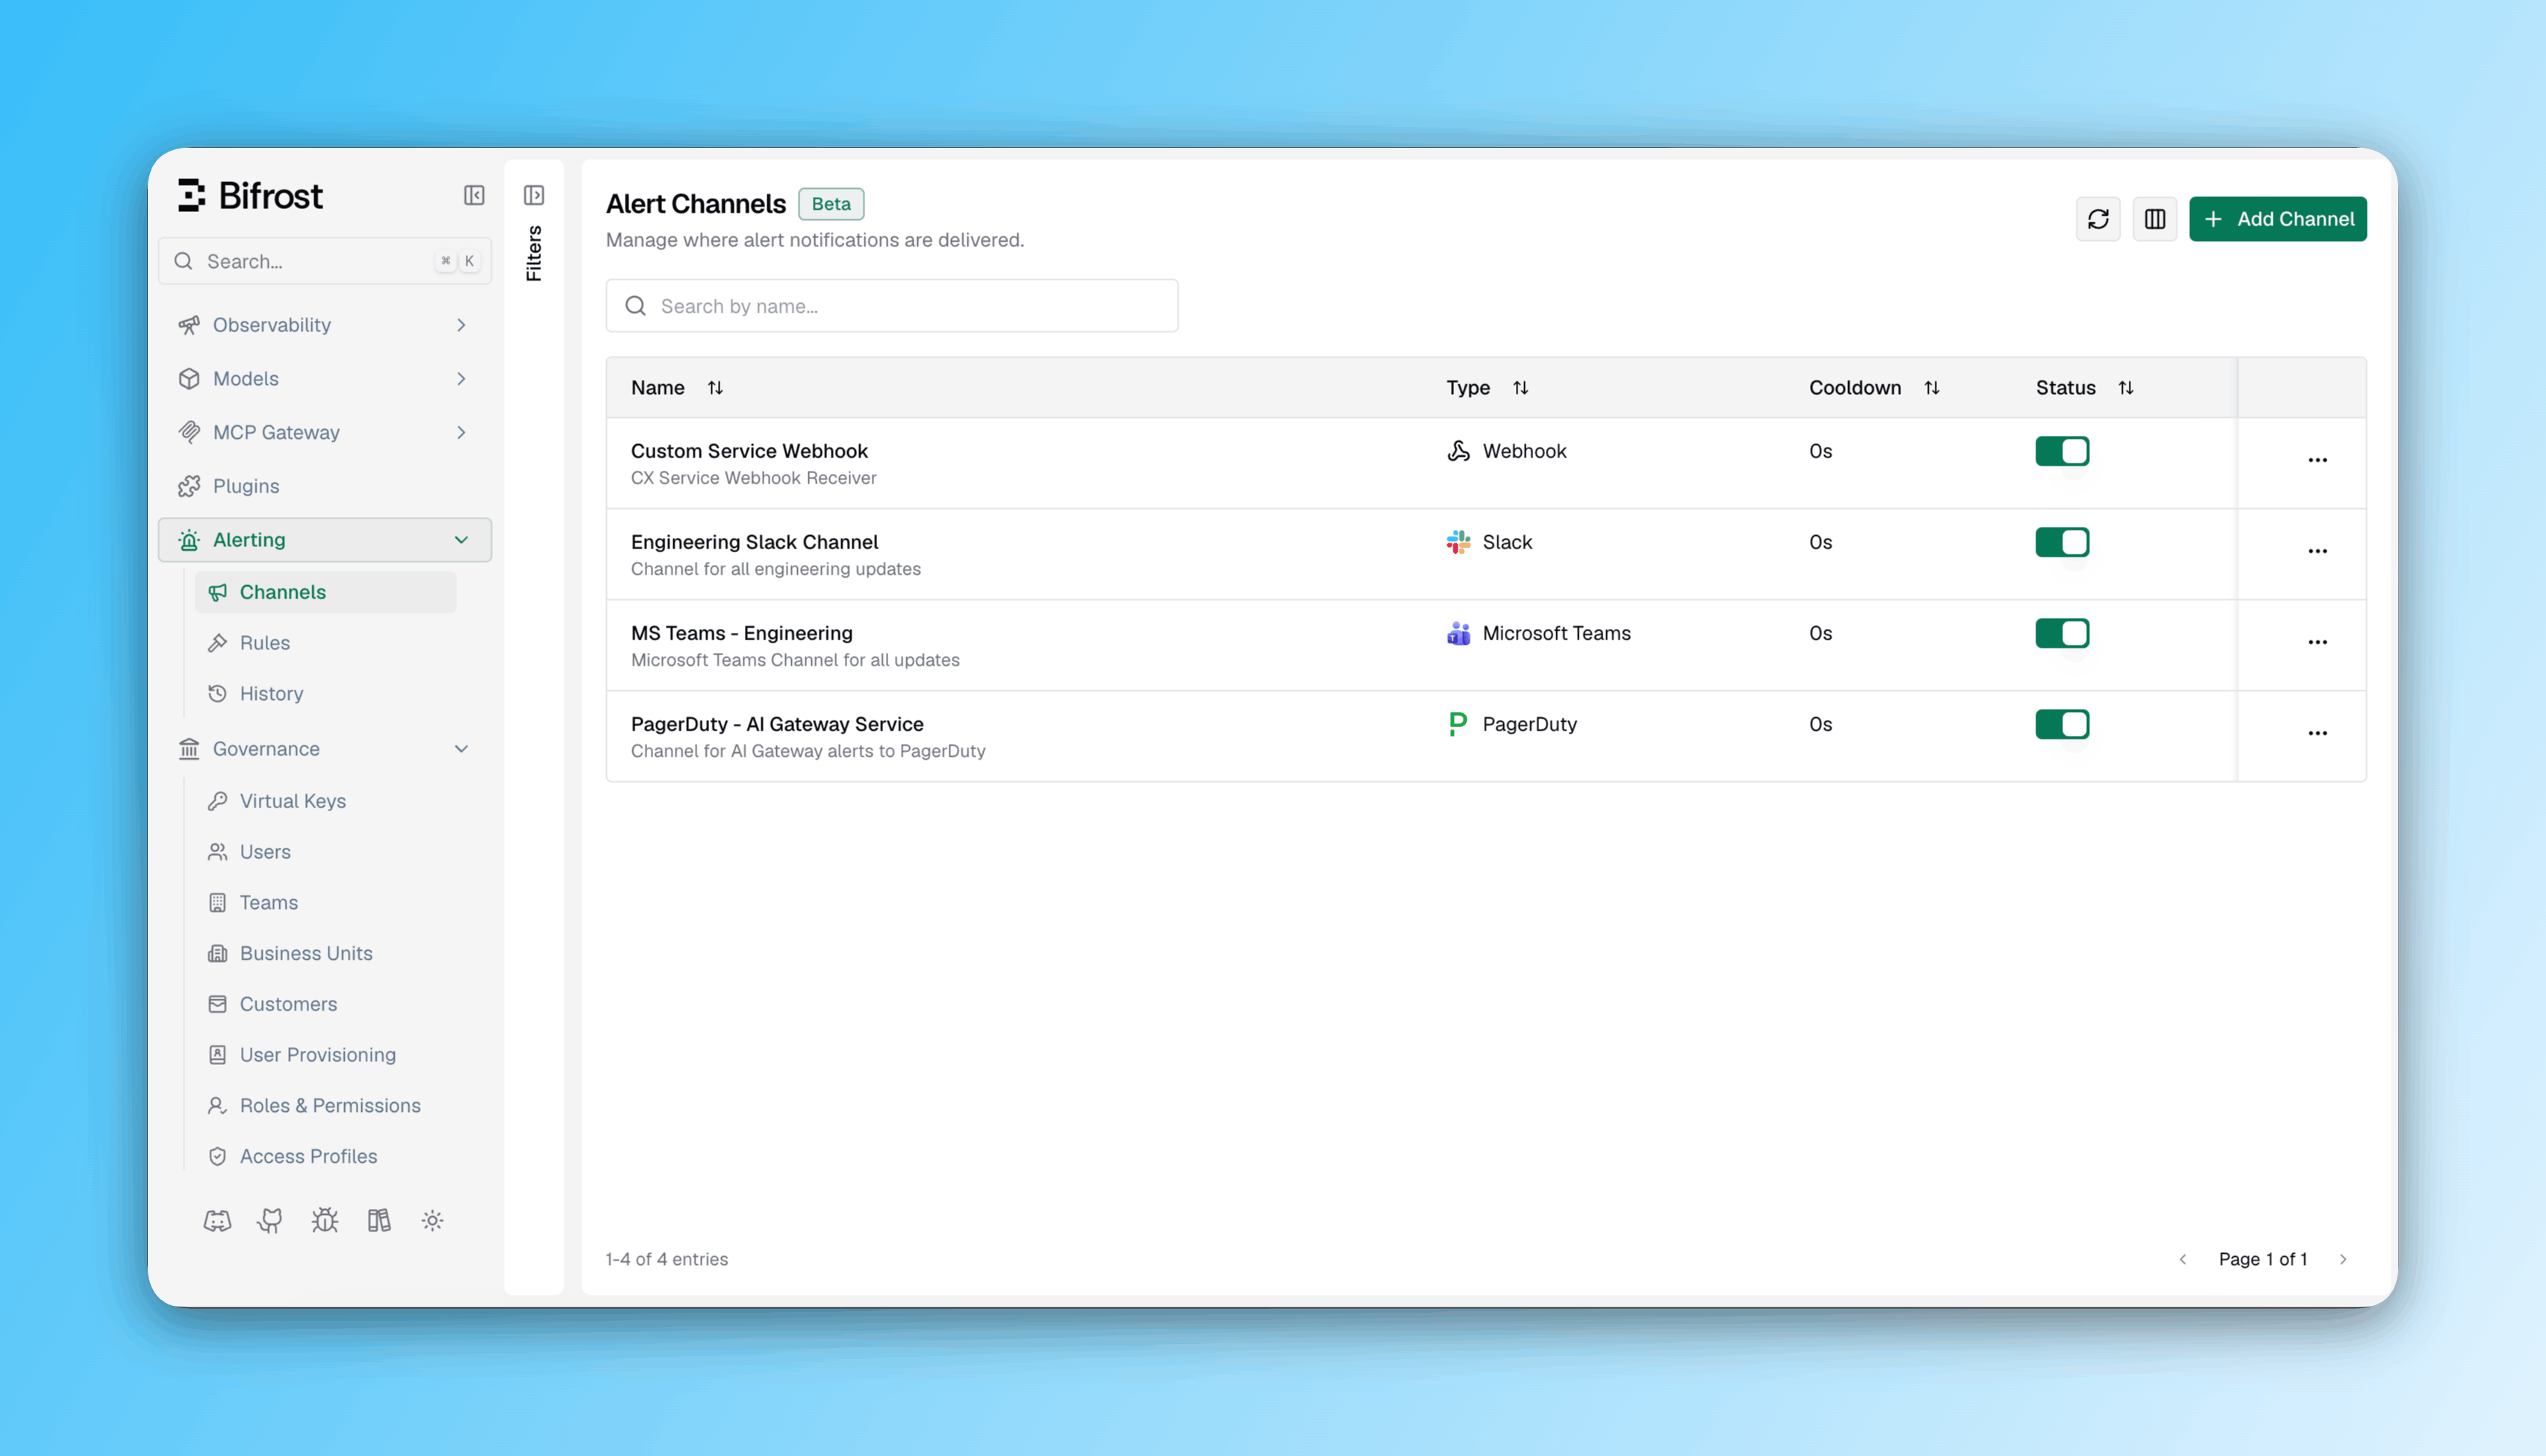Open User Provisioning
Screen dimensions: 2546x1456
point(325,1055)
